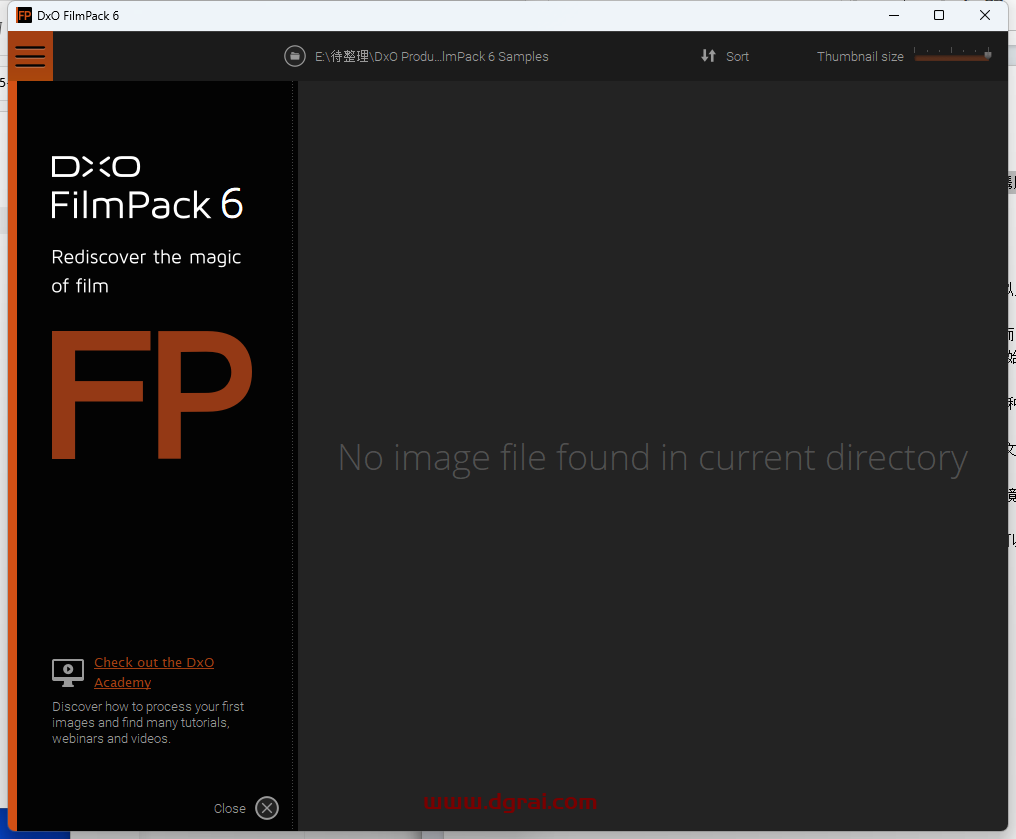The height and width of the screenshot is (839, 1016).
Task: Close the welcome panel using X icon
Action: [267, 808]
